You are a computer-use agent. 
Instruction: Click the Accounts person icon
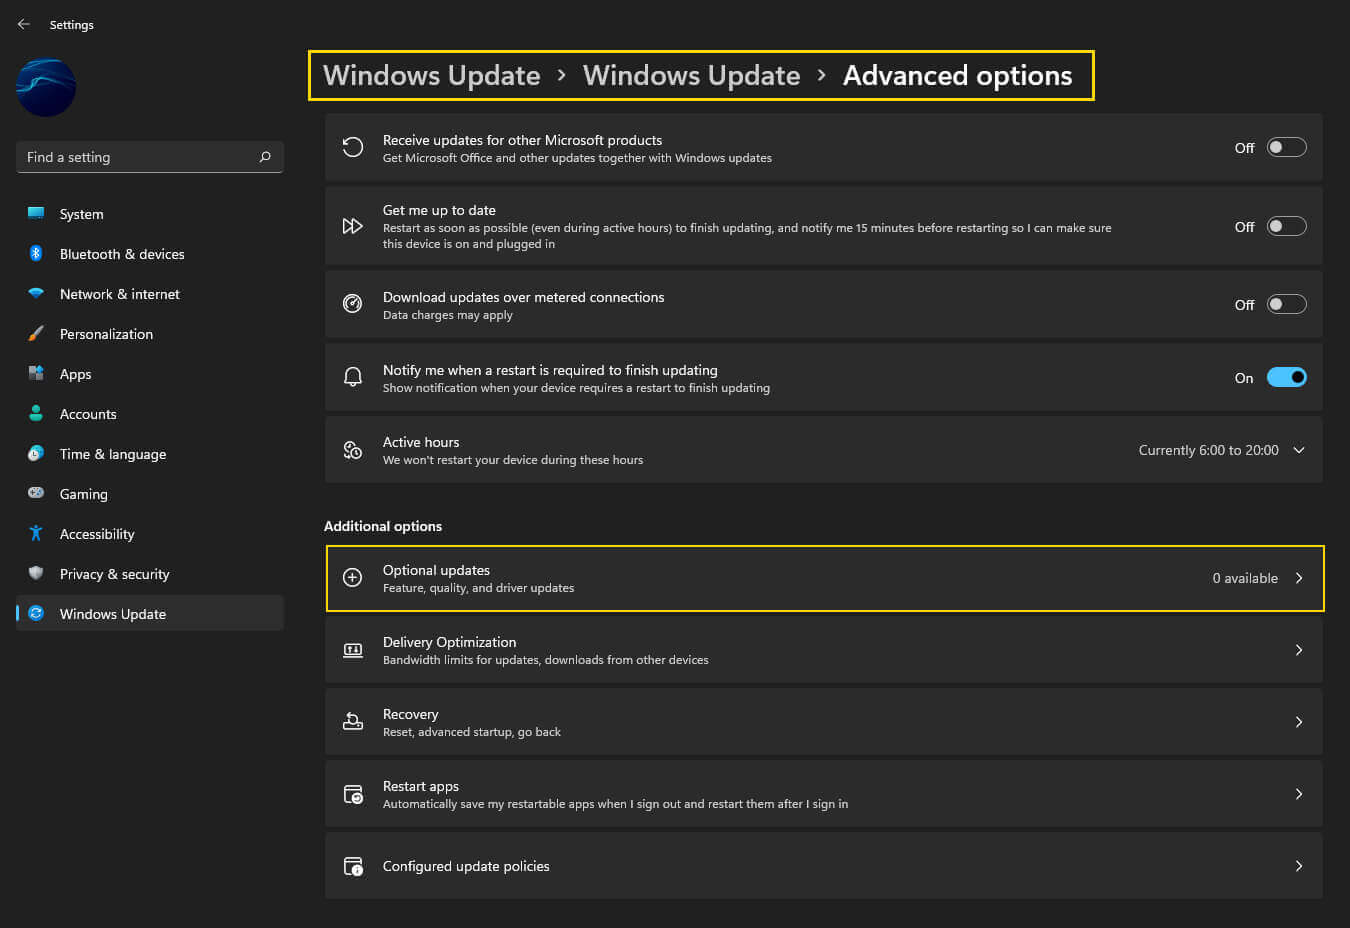click(x=36, y=413)
